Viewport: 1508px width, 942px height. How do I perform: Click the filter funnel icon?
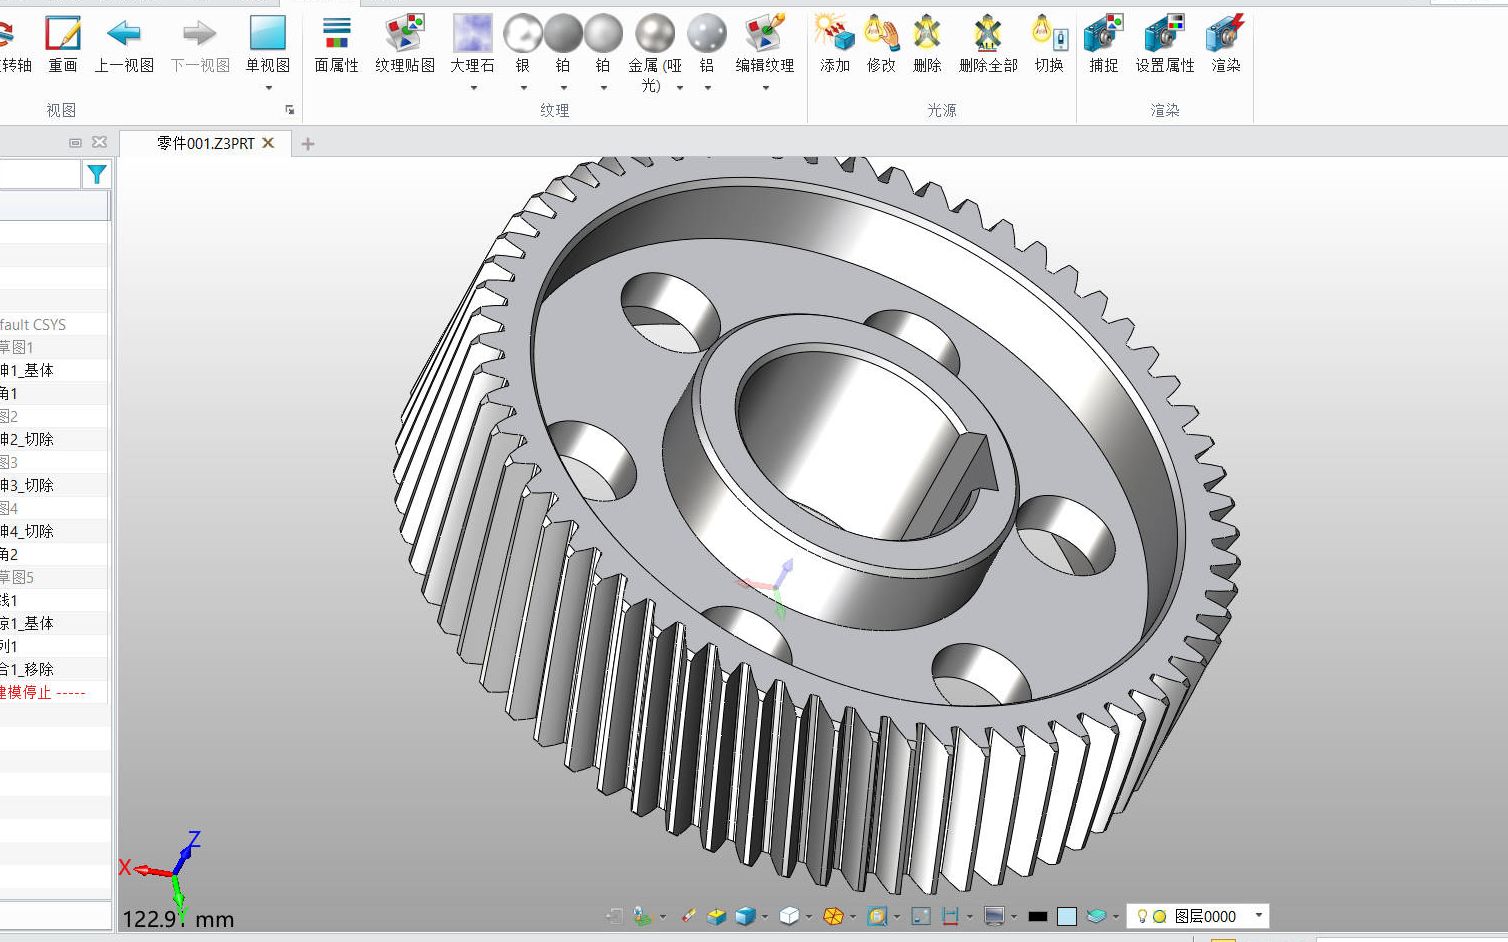tap(97, 175)
